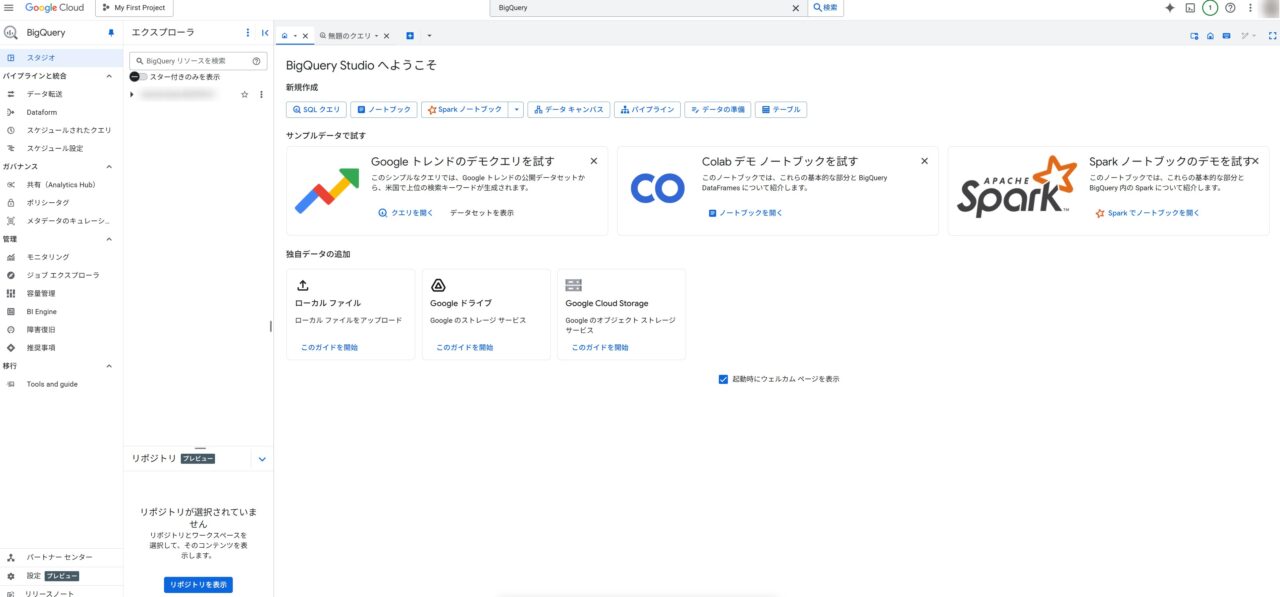
Task: Open query (クエリを開く) for Google Trends
Action: click(x=406, y=213)
